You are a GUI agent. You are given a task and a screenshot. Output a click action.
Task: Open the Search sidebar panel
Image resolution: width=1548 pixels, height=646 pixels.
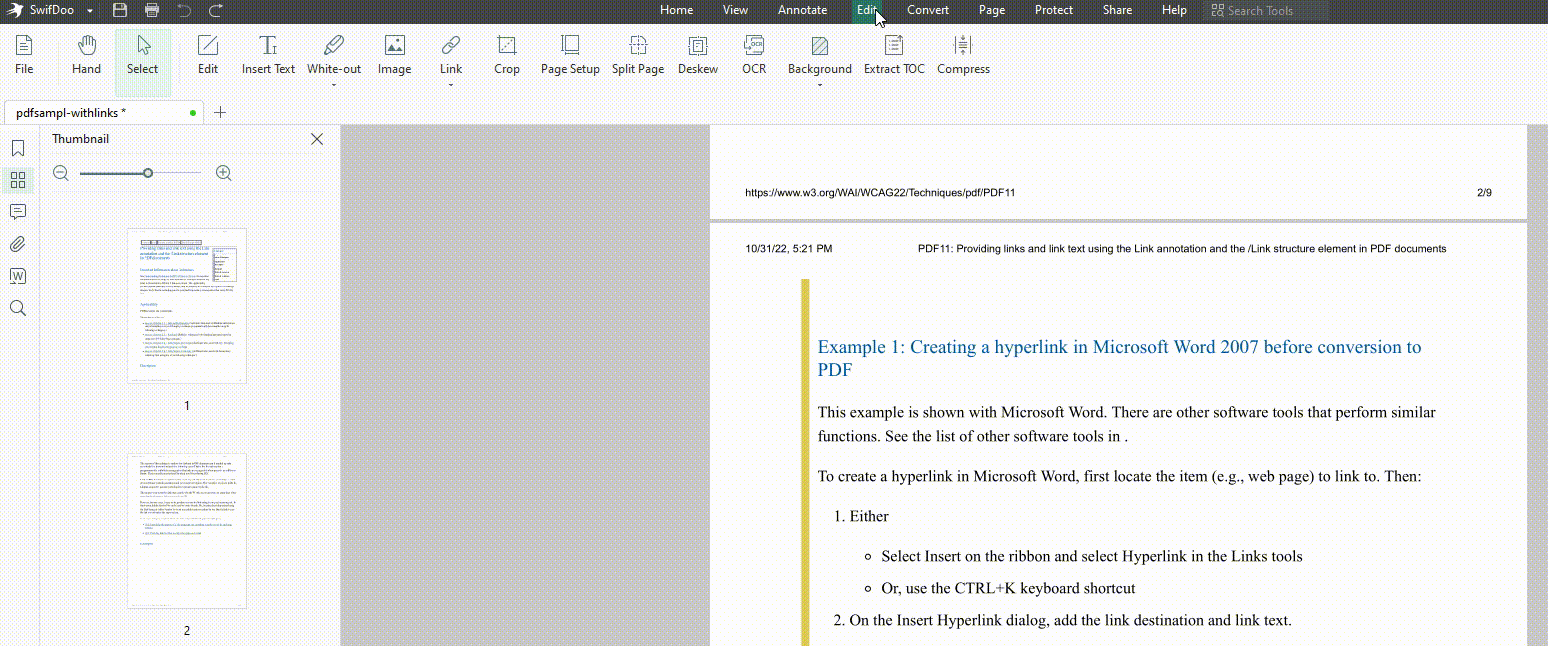tap(18, 308)
